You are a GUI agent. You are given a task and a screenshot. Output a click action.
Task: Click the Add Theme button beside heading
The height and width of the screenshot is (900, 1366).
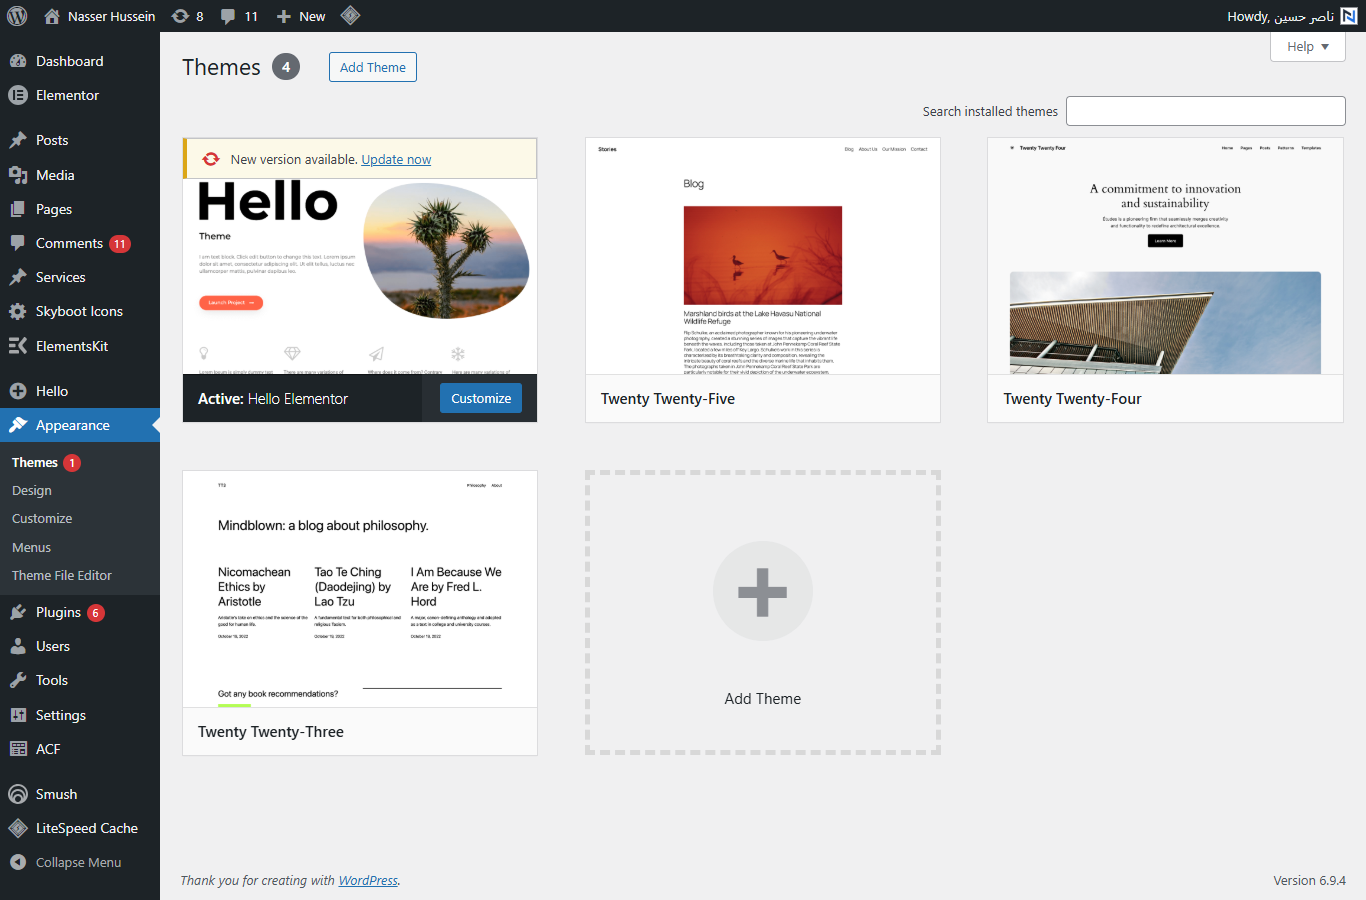click(373, 67)
